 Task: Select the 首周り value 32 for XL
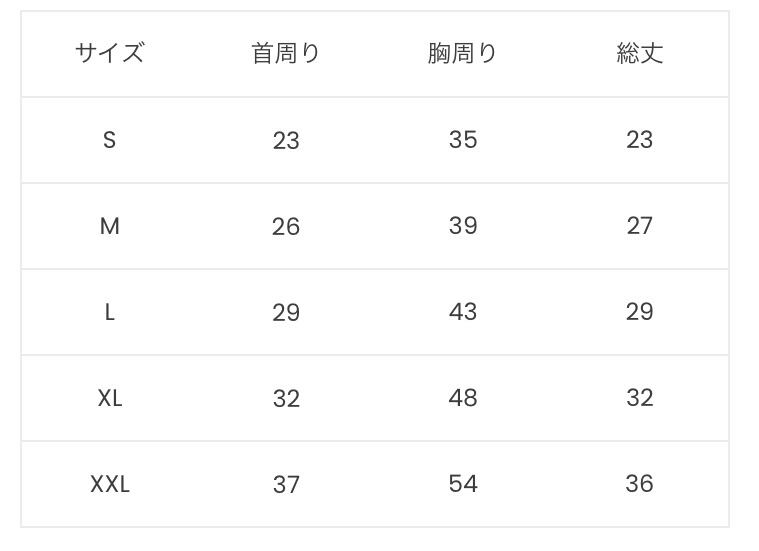click(286, 398)
